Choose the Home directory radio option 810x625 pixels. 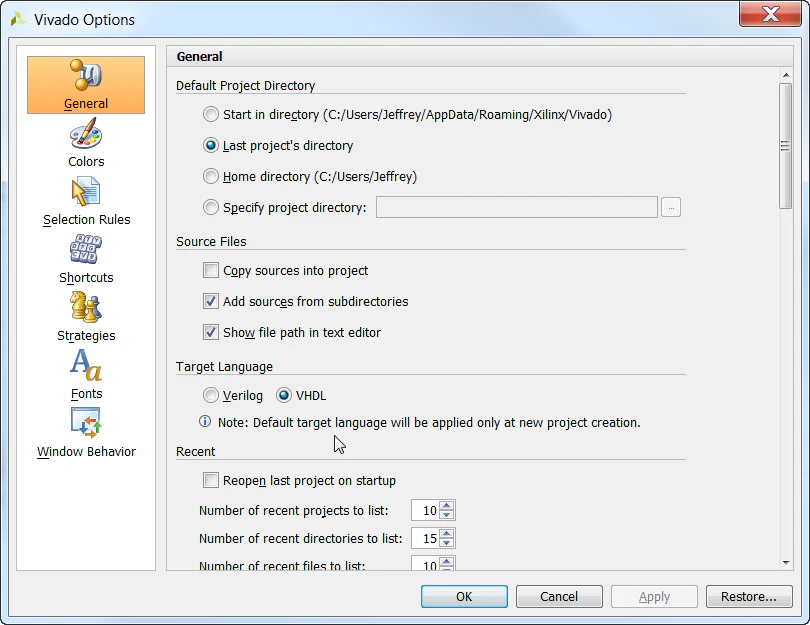pos(211,176)
